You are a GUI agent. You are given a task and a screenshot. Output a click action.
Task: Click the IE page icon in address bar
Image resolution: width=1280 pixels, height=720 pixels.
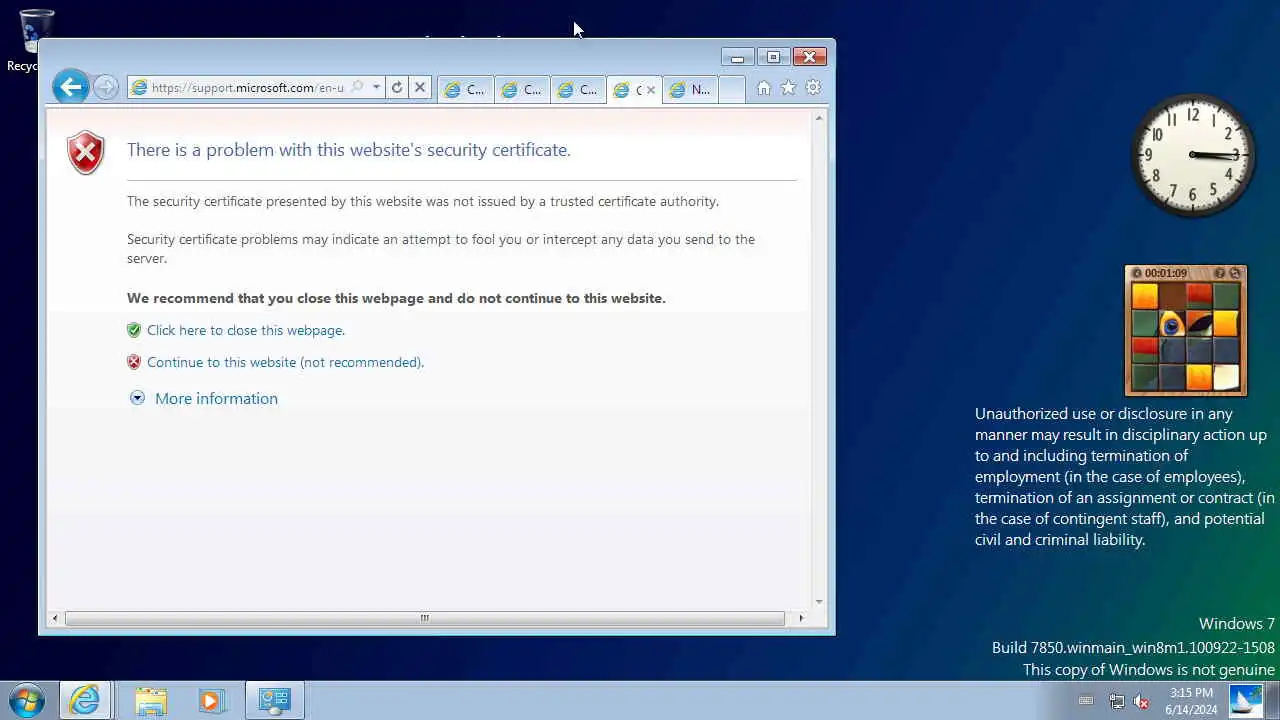(x=139, y=88)
